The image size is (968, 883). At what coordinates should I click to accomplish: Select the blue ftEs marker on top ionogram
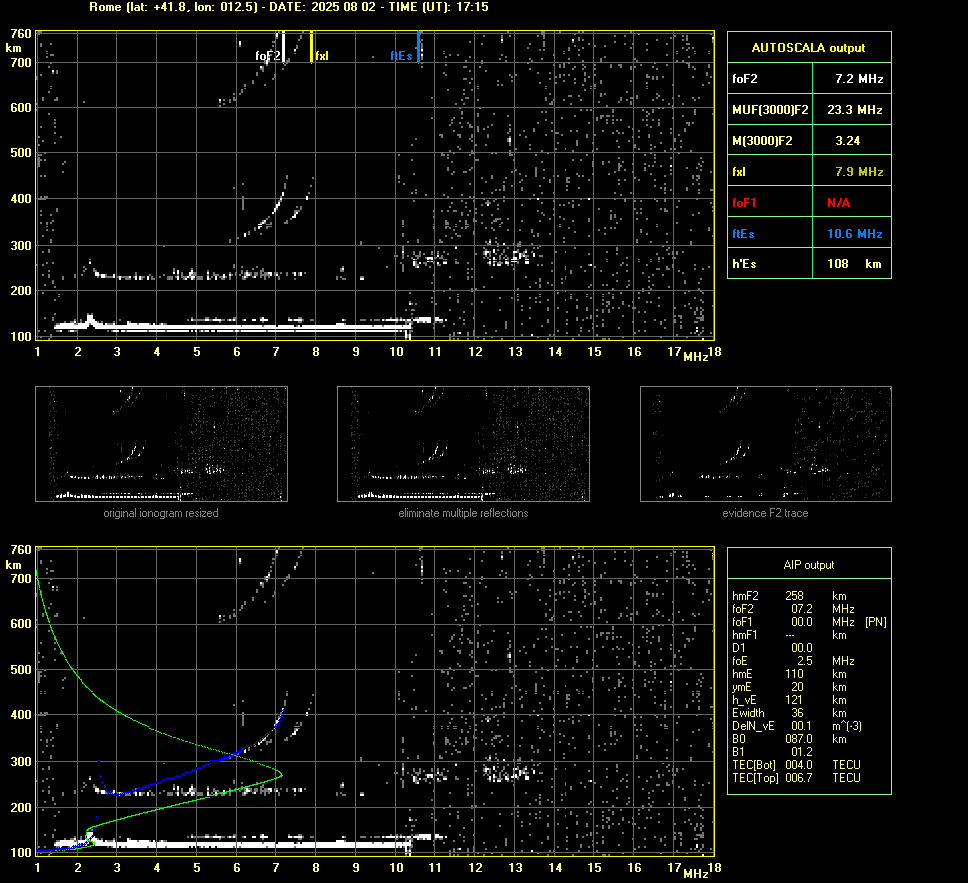click(x=419, y=47)
